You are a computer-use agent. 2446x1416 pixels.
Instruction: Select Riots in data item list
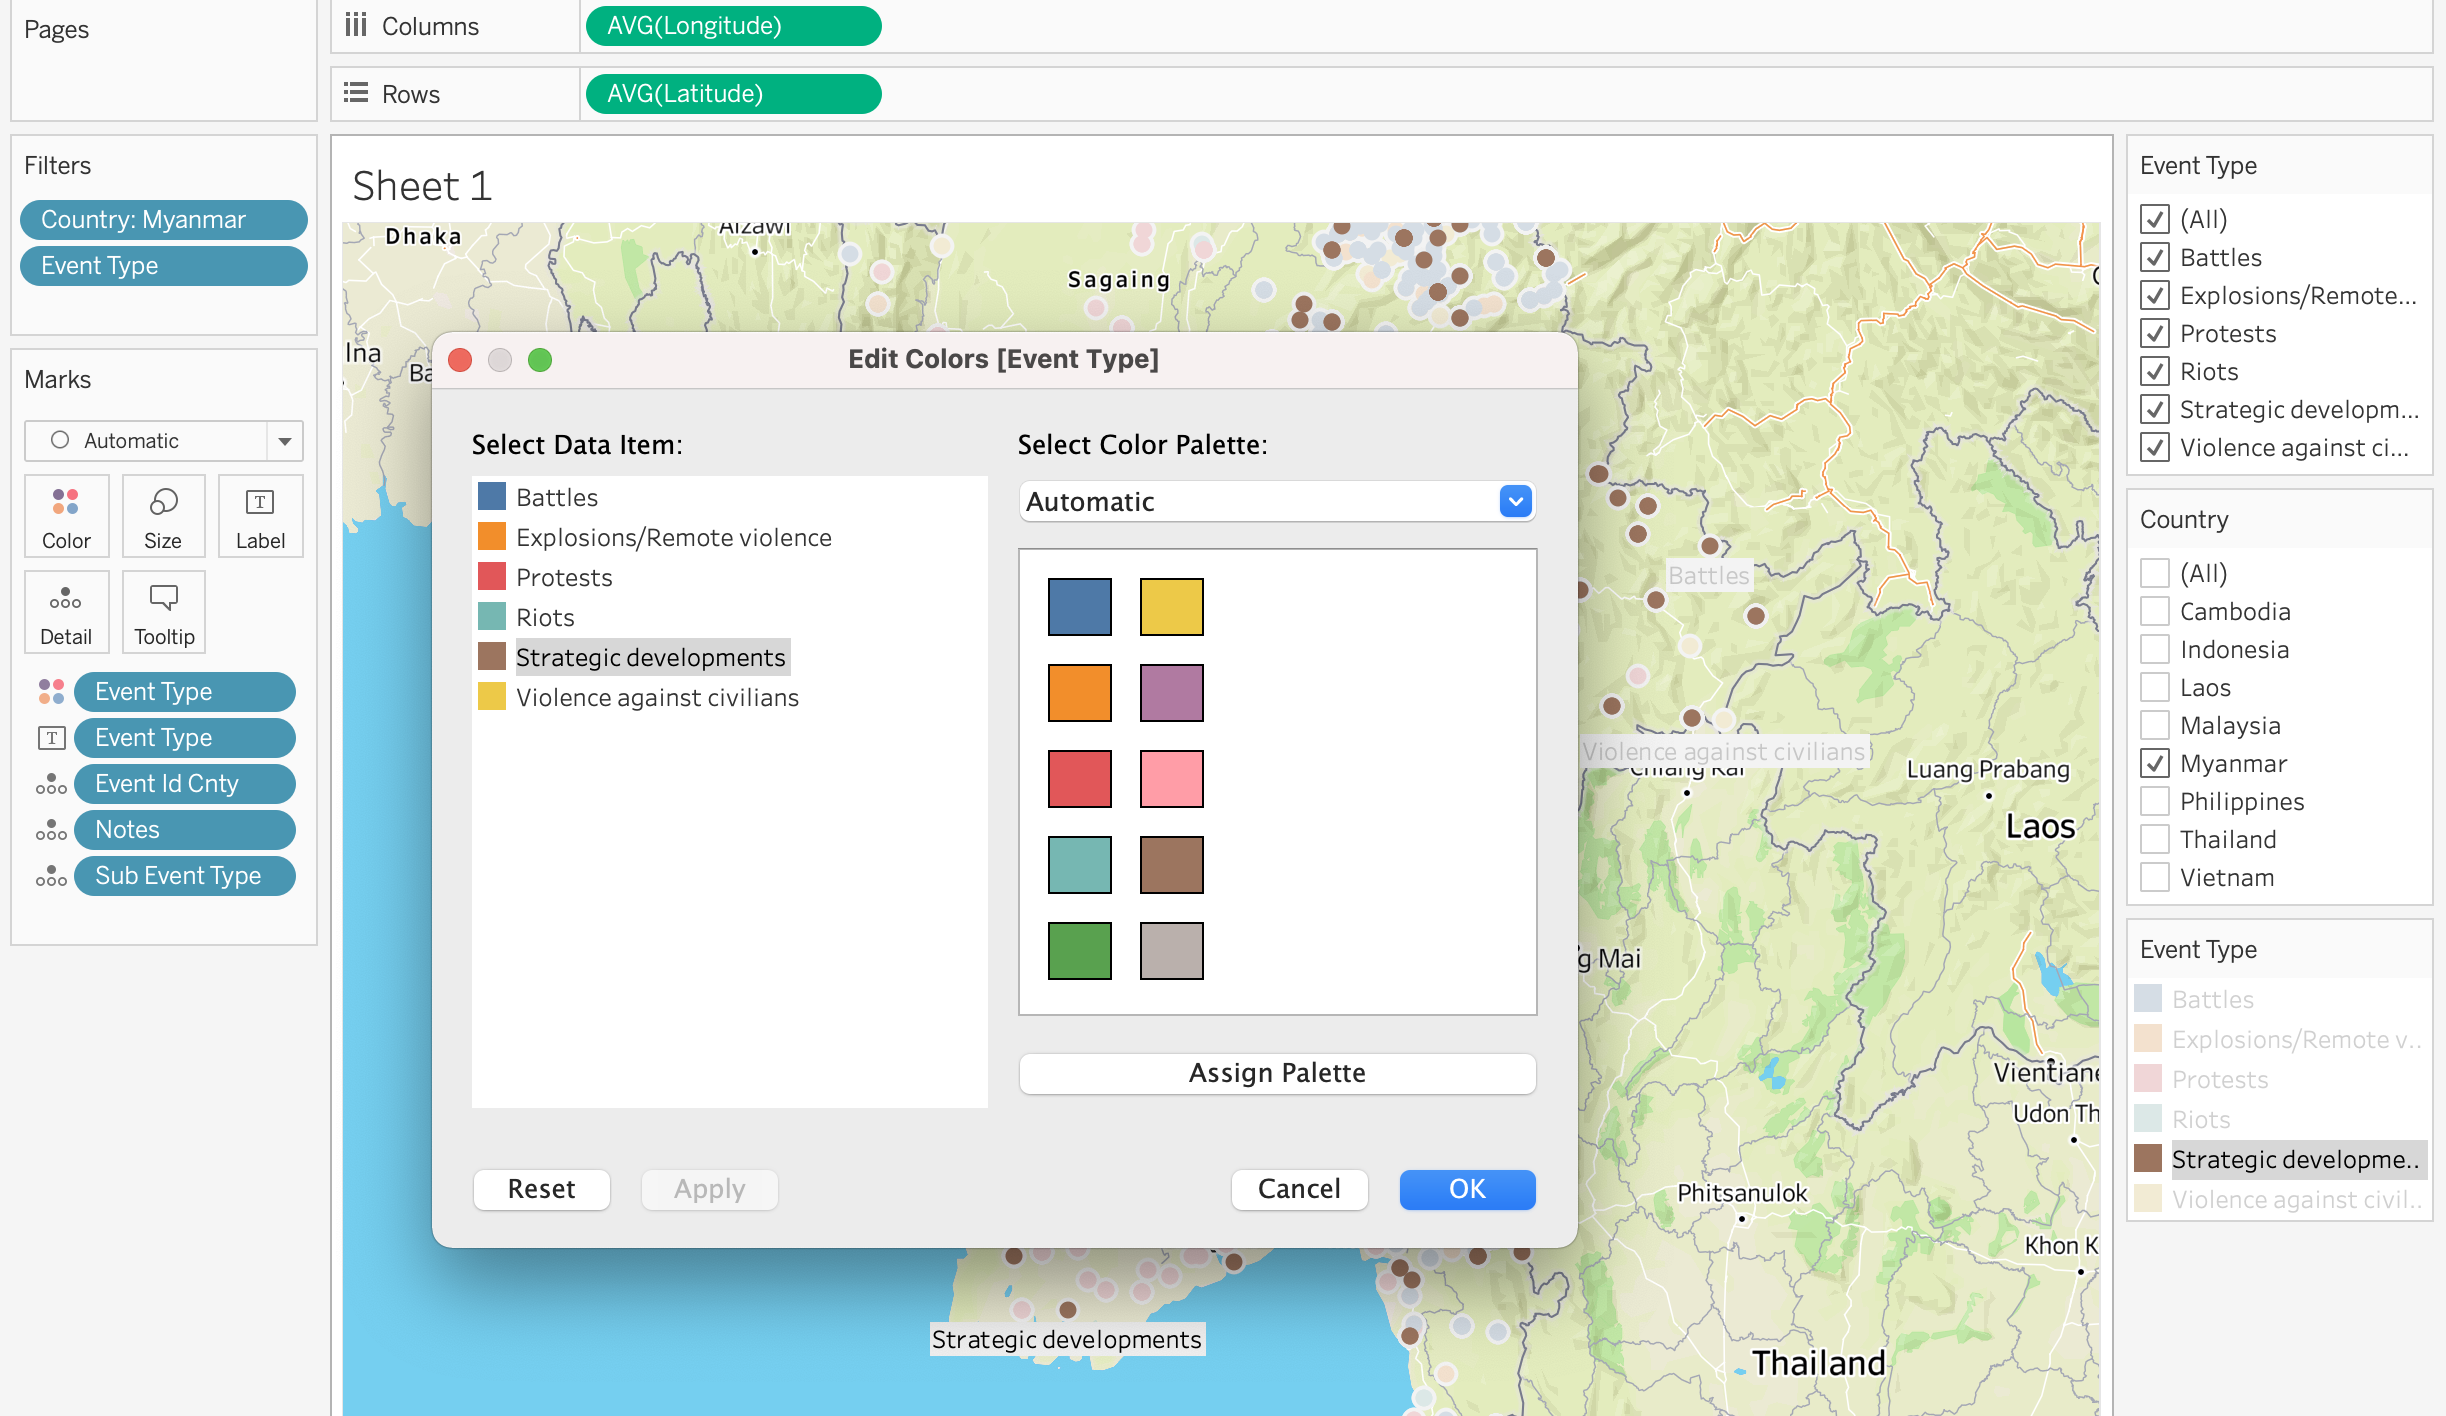tap(545, 618)
